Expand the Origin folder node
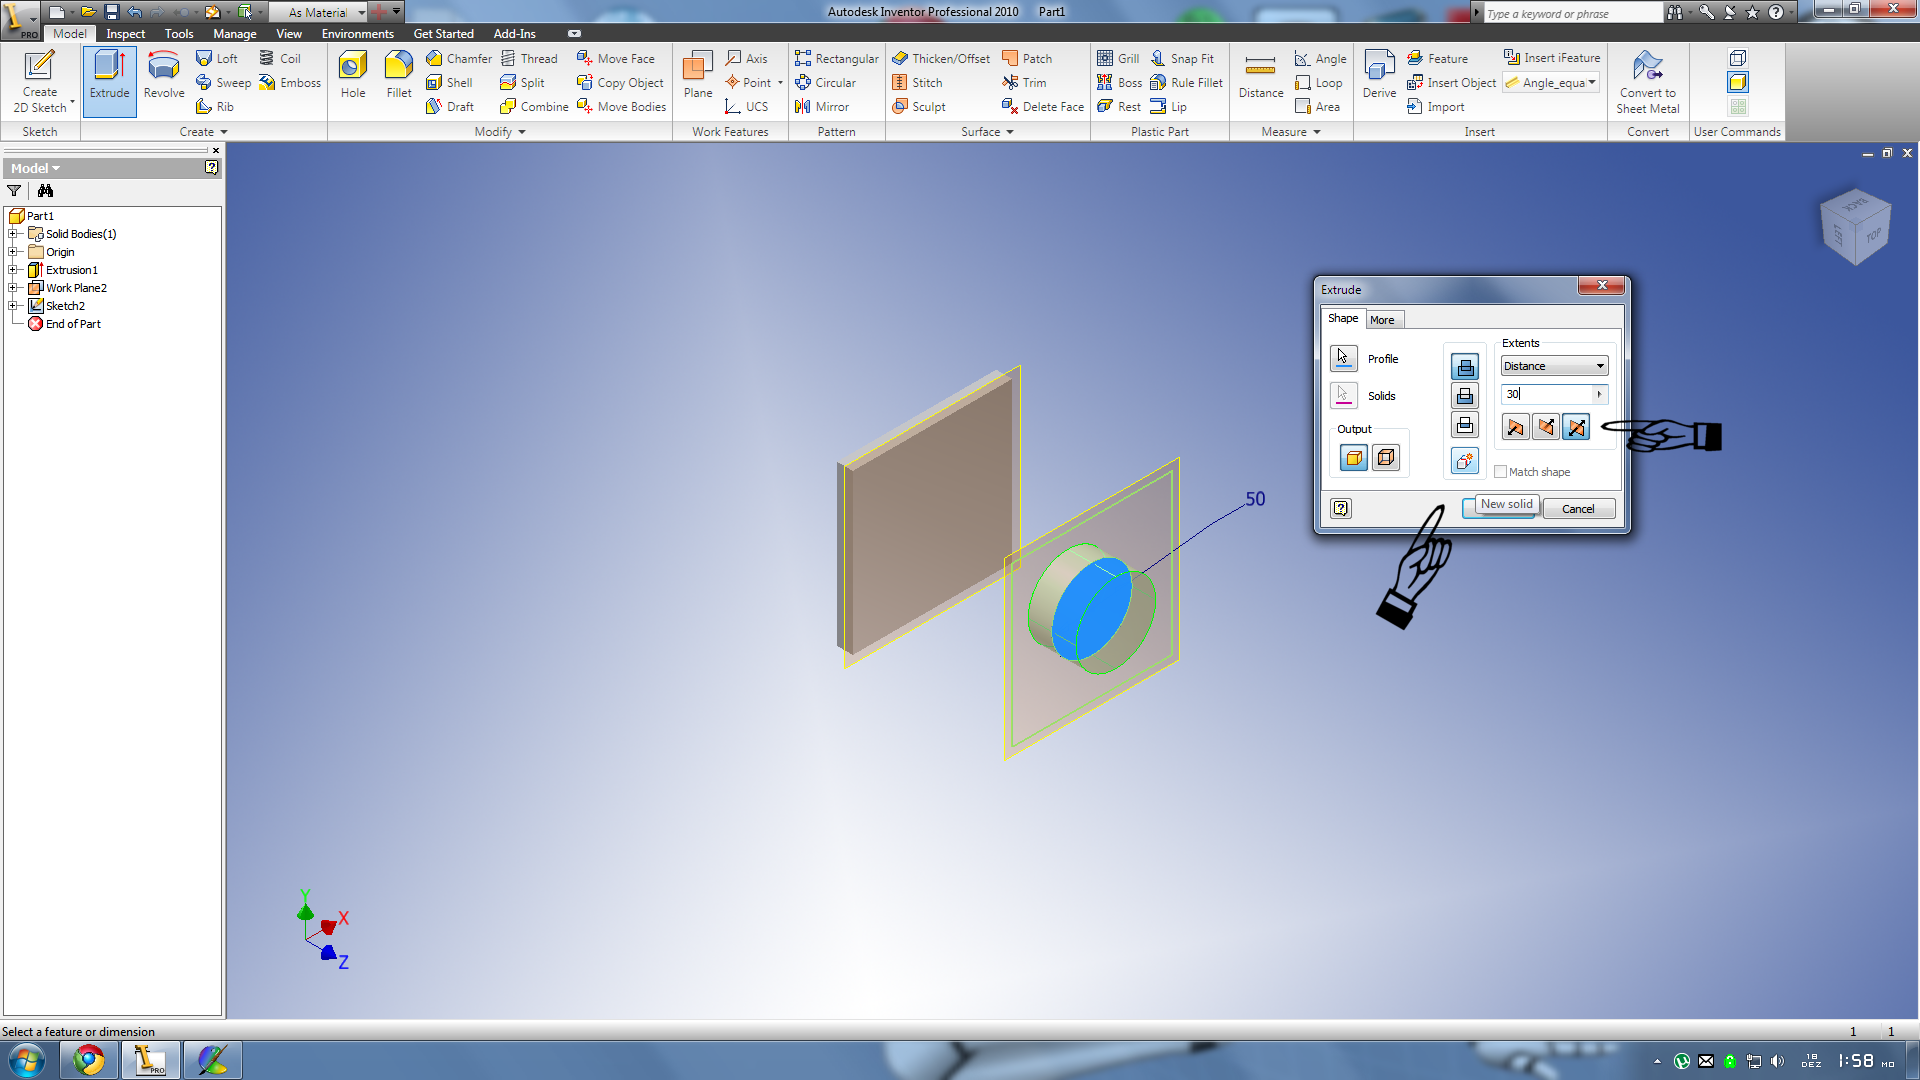1920x1080 pixels. [13, 252]
